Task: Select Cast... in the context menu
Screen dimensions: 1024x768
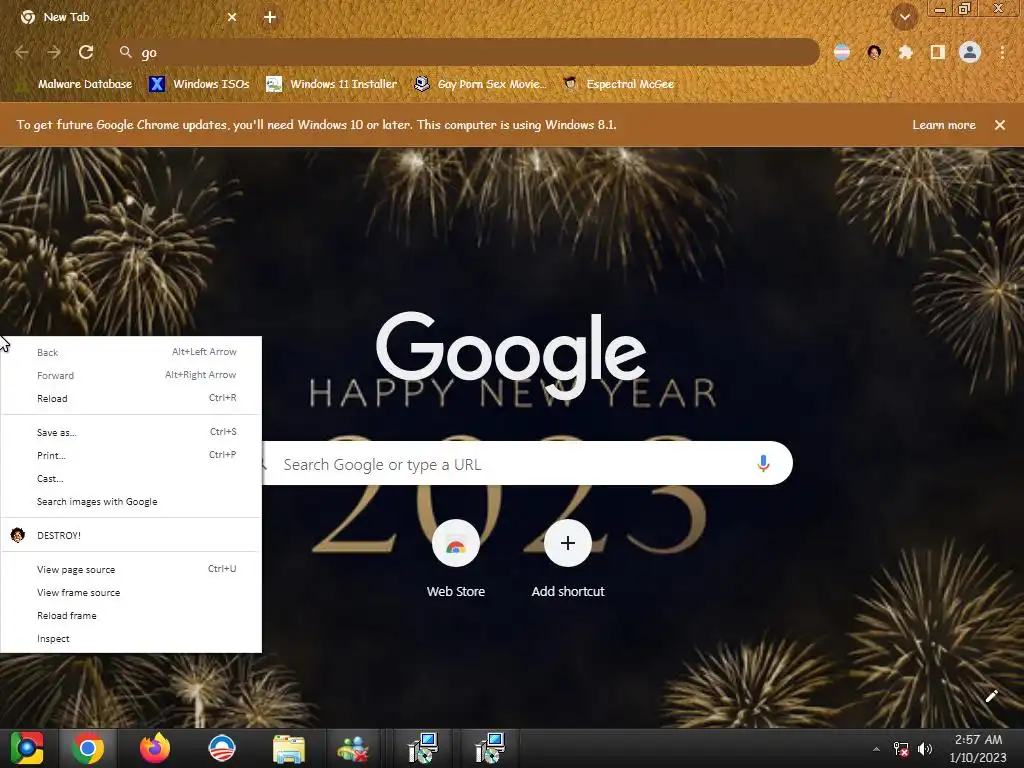Action: coord(131,479)
